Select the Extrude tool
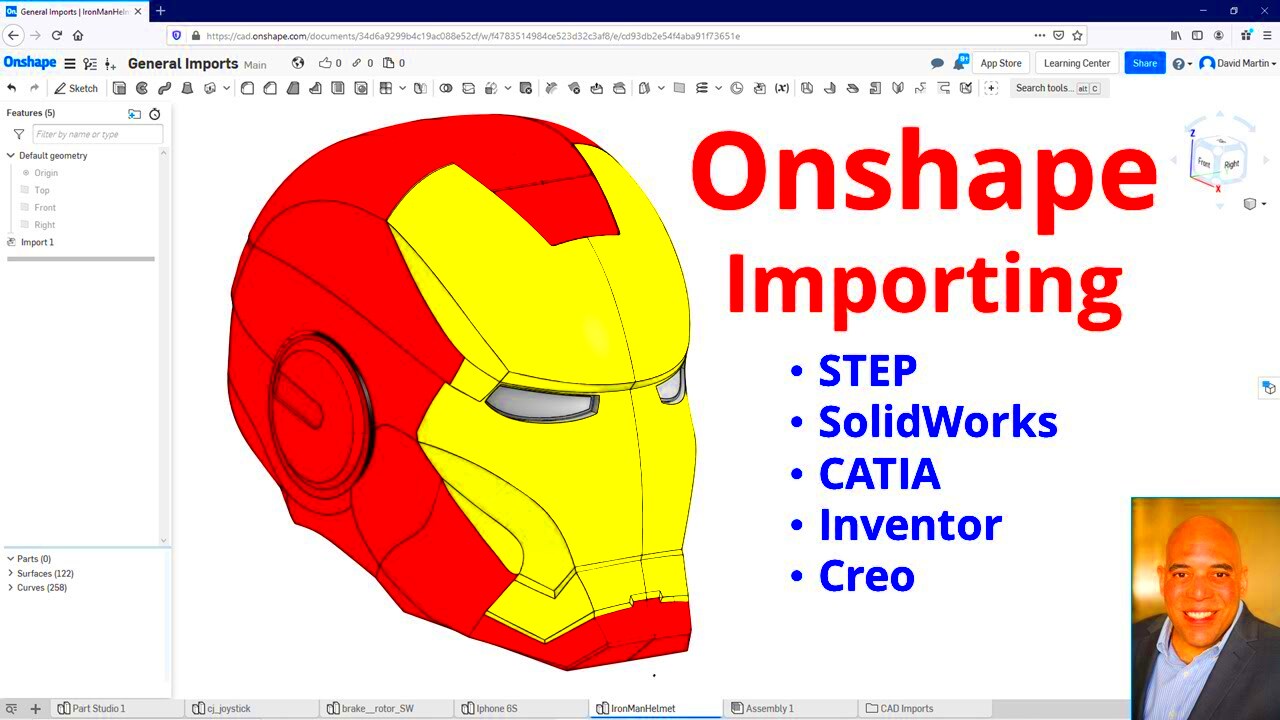Image resolution: width=1280 pixels, height=720 pixels. click(x=119, y=88)
